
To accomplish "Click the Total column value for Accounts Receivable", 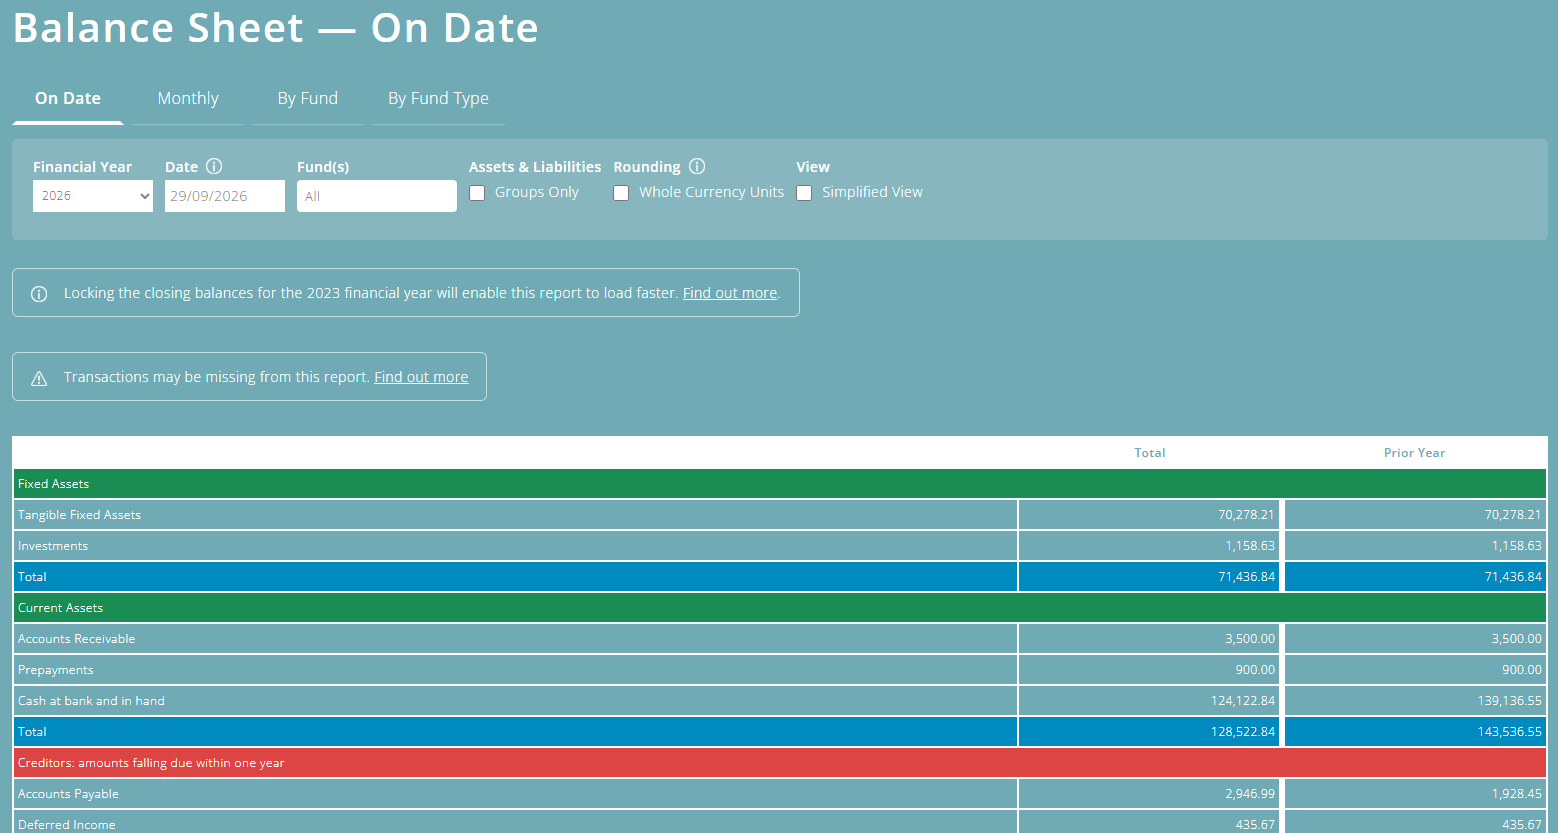I will [x=1250, y=639].
